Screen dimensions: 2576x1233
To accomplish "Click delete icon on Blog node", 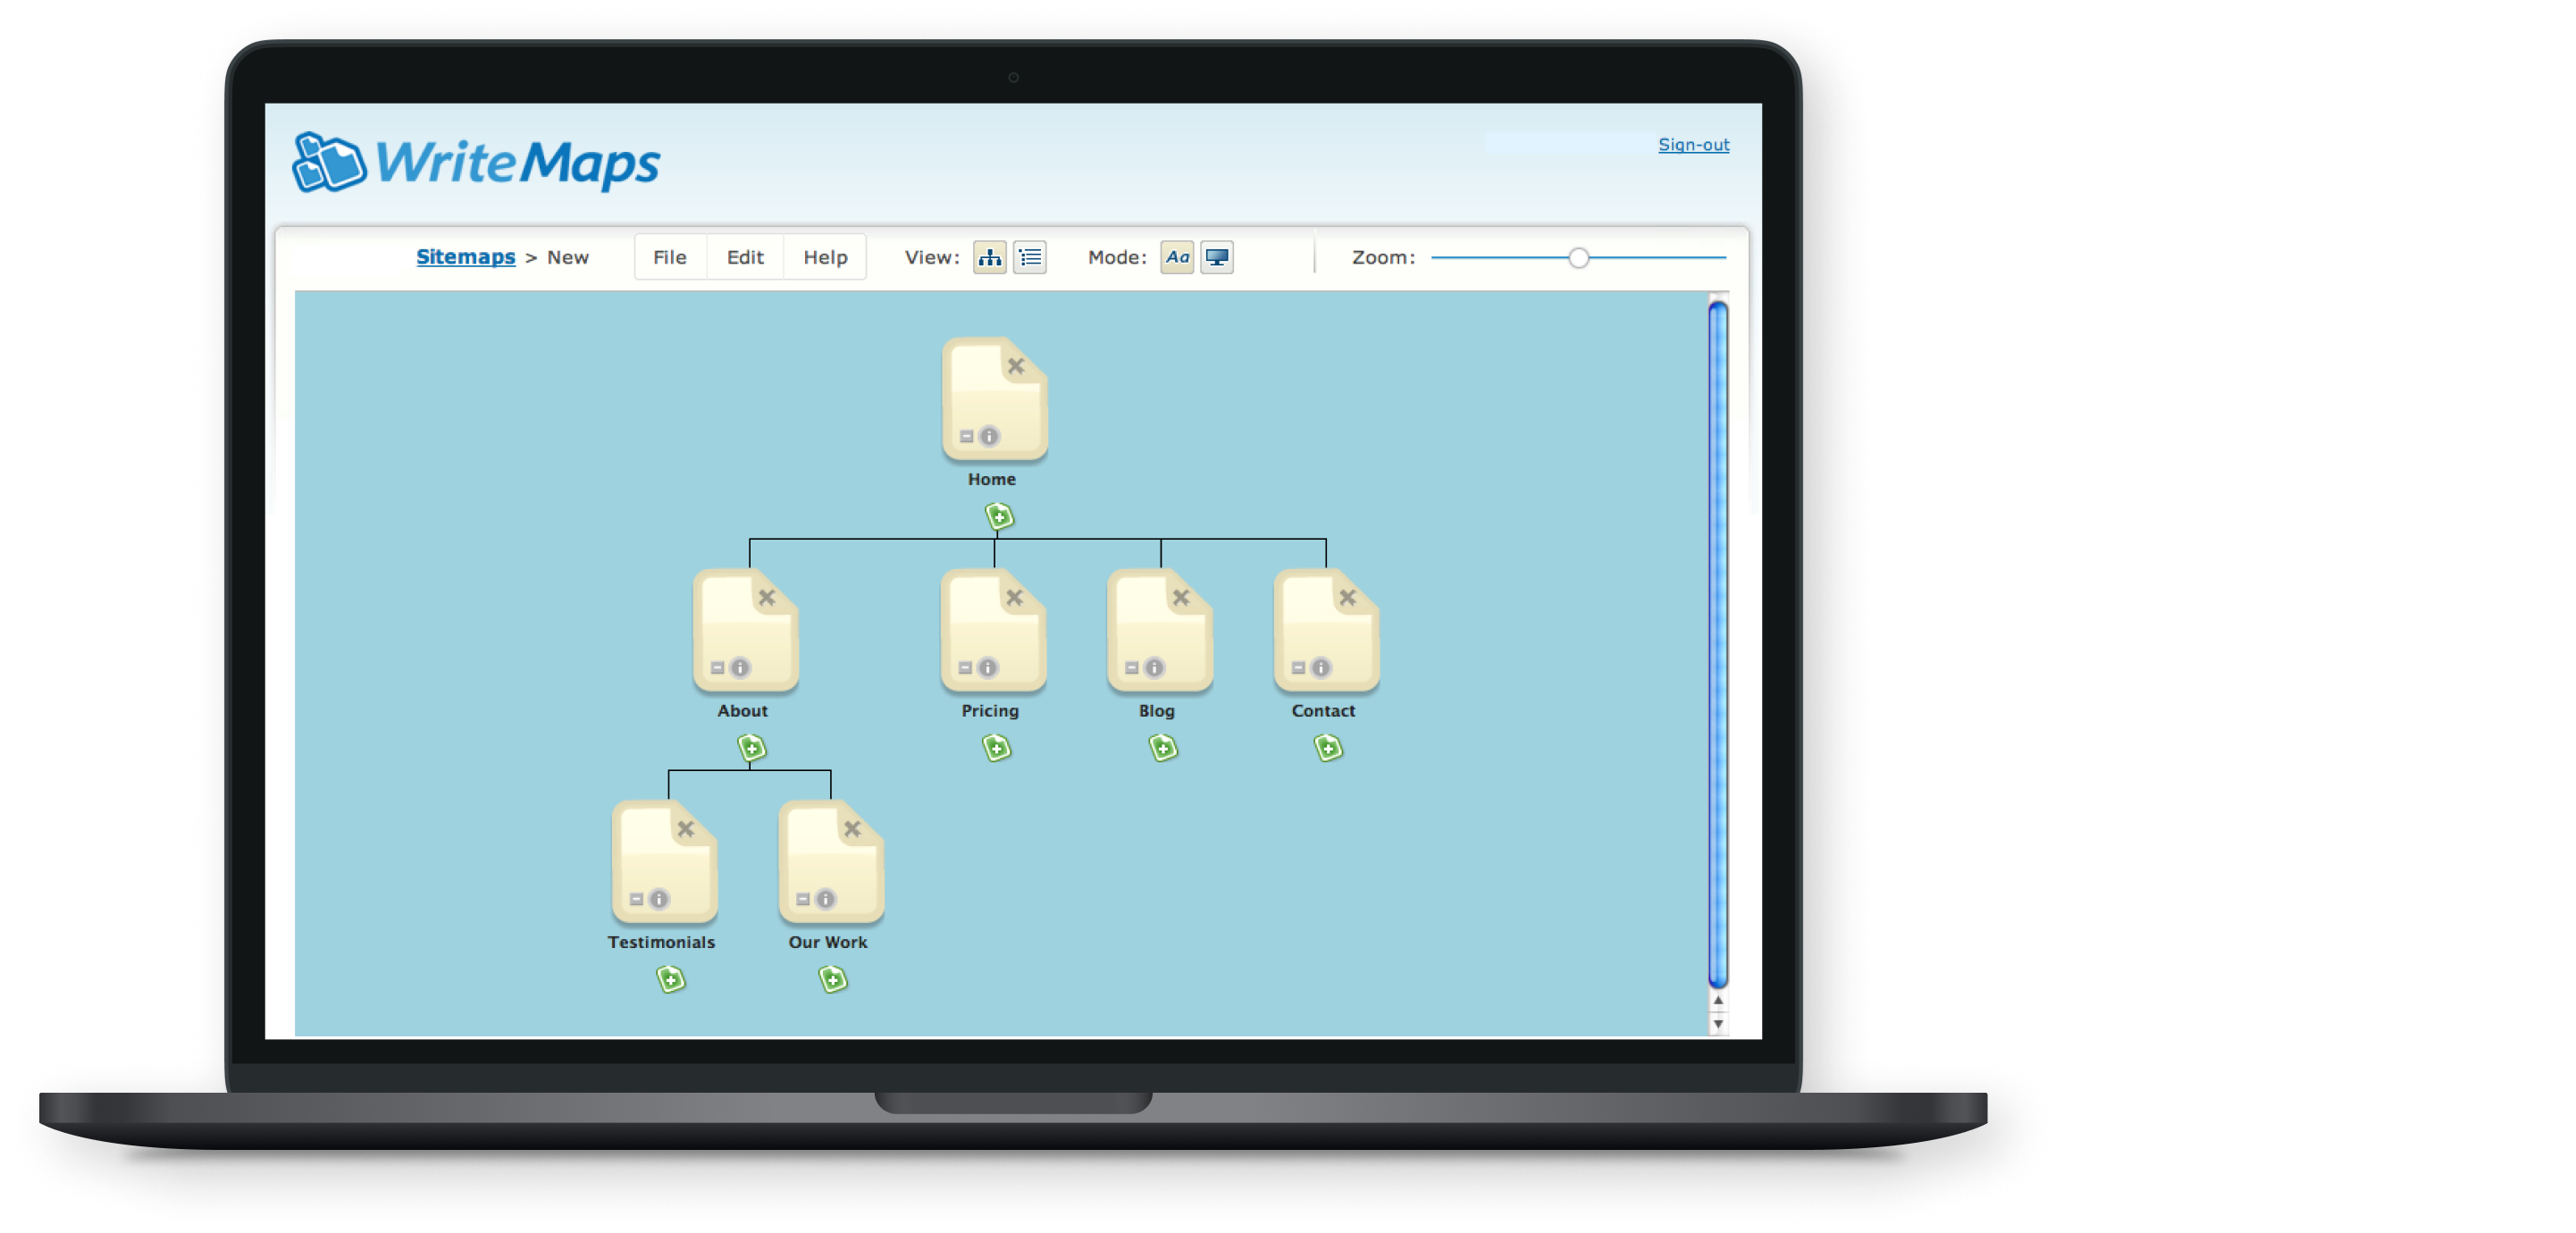I will point(1178,594).
